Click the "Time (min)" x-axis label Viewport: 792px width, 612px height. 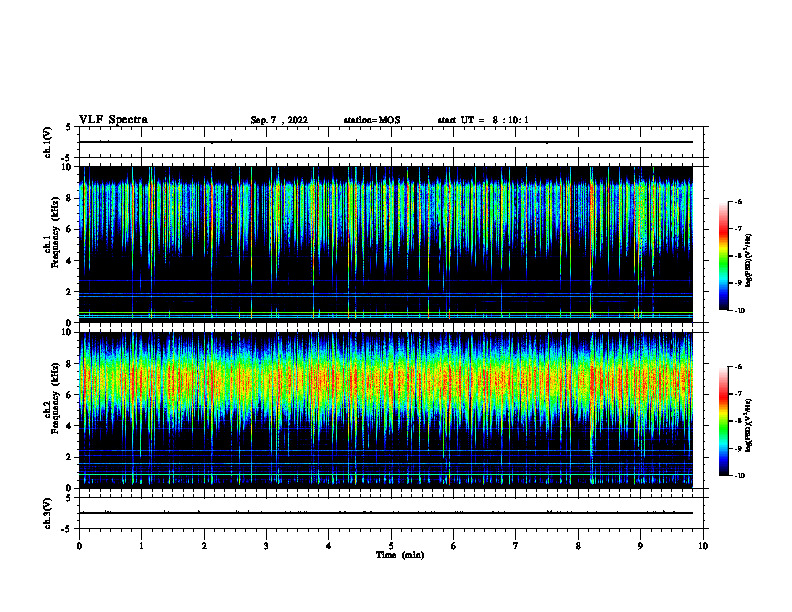400,555
